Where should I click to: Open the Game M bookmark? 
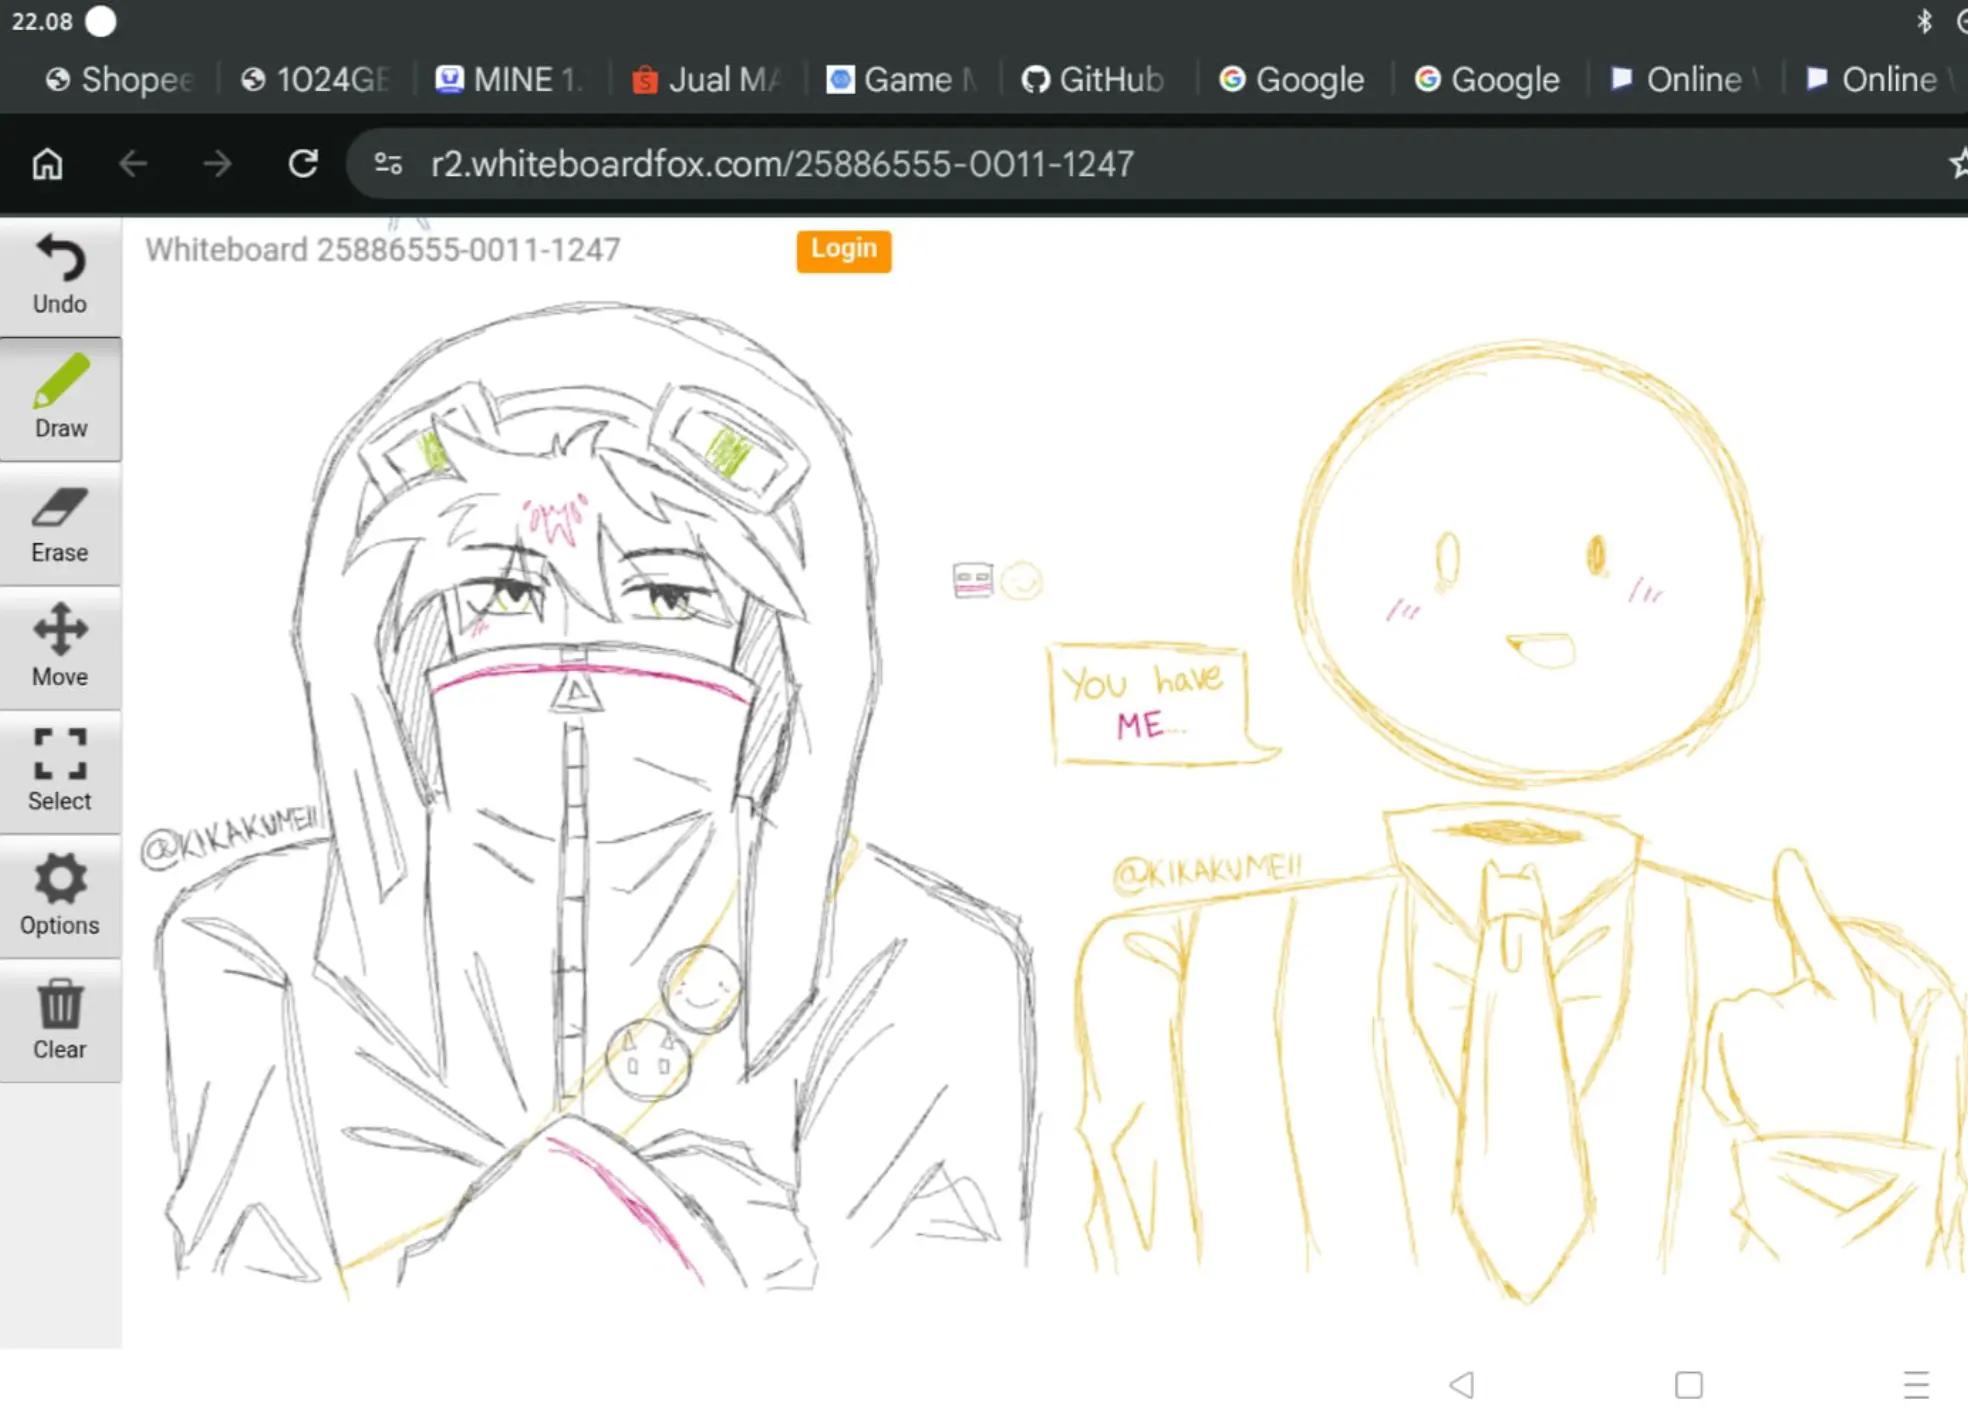tap(901, 79)
